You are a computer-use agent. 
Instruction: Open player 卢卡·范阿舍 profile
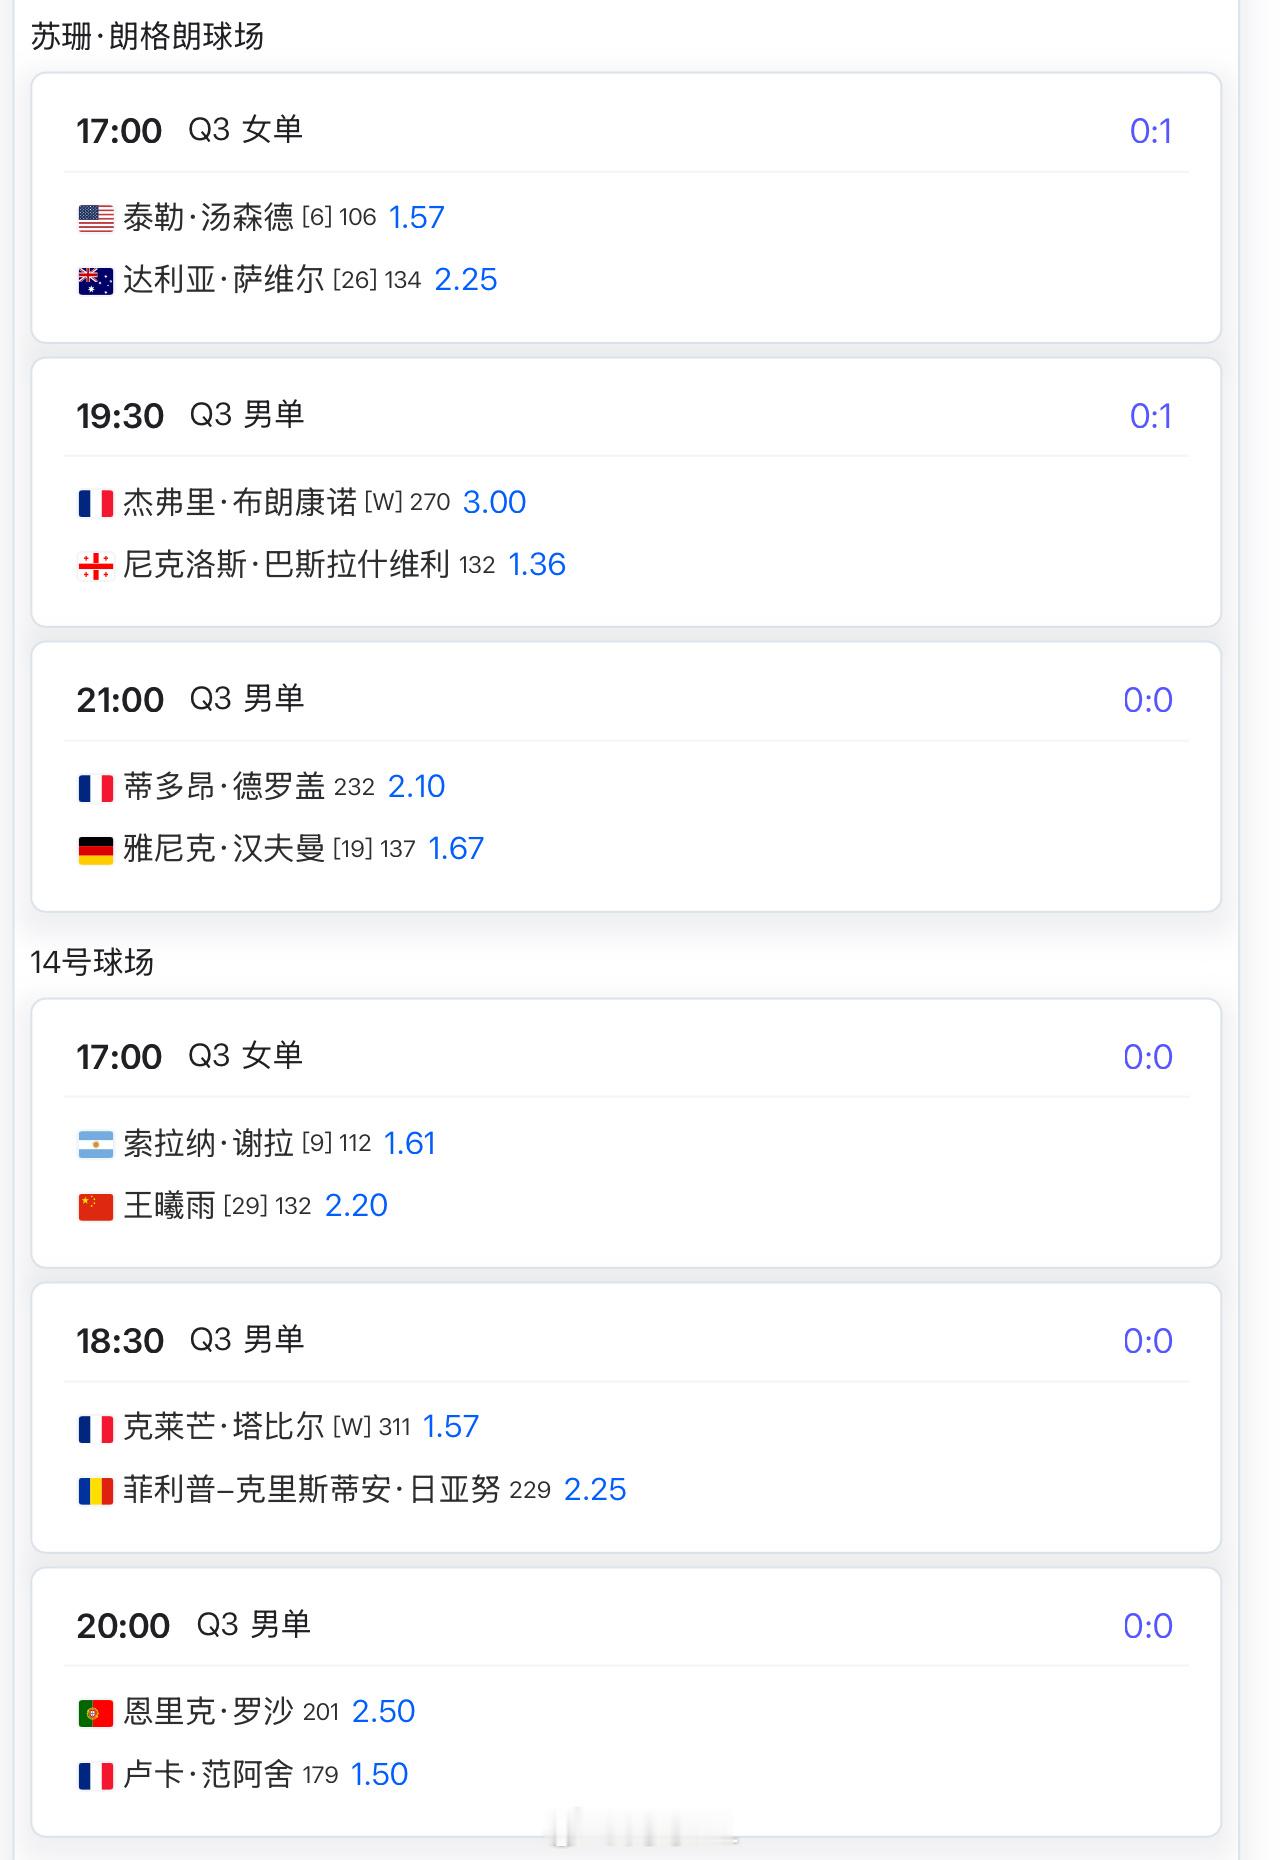[208, 1774]
